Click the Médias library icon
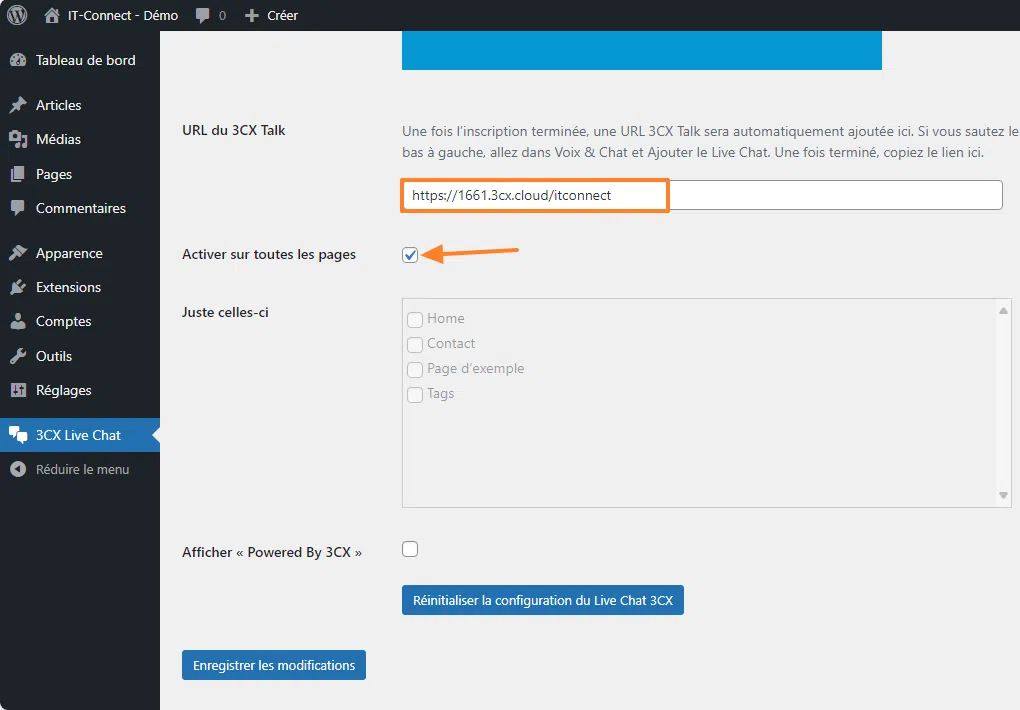Image resolution: width=1020 pixels, height=710 pixels. pyautogui.click(x=18, y=139)
